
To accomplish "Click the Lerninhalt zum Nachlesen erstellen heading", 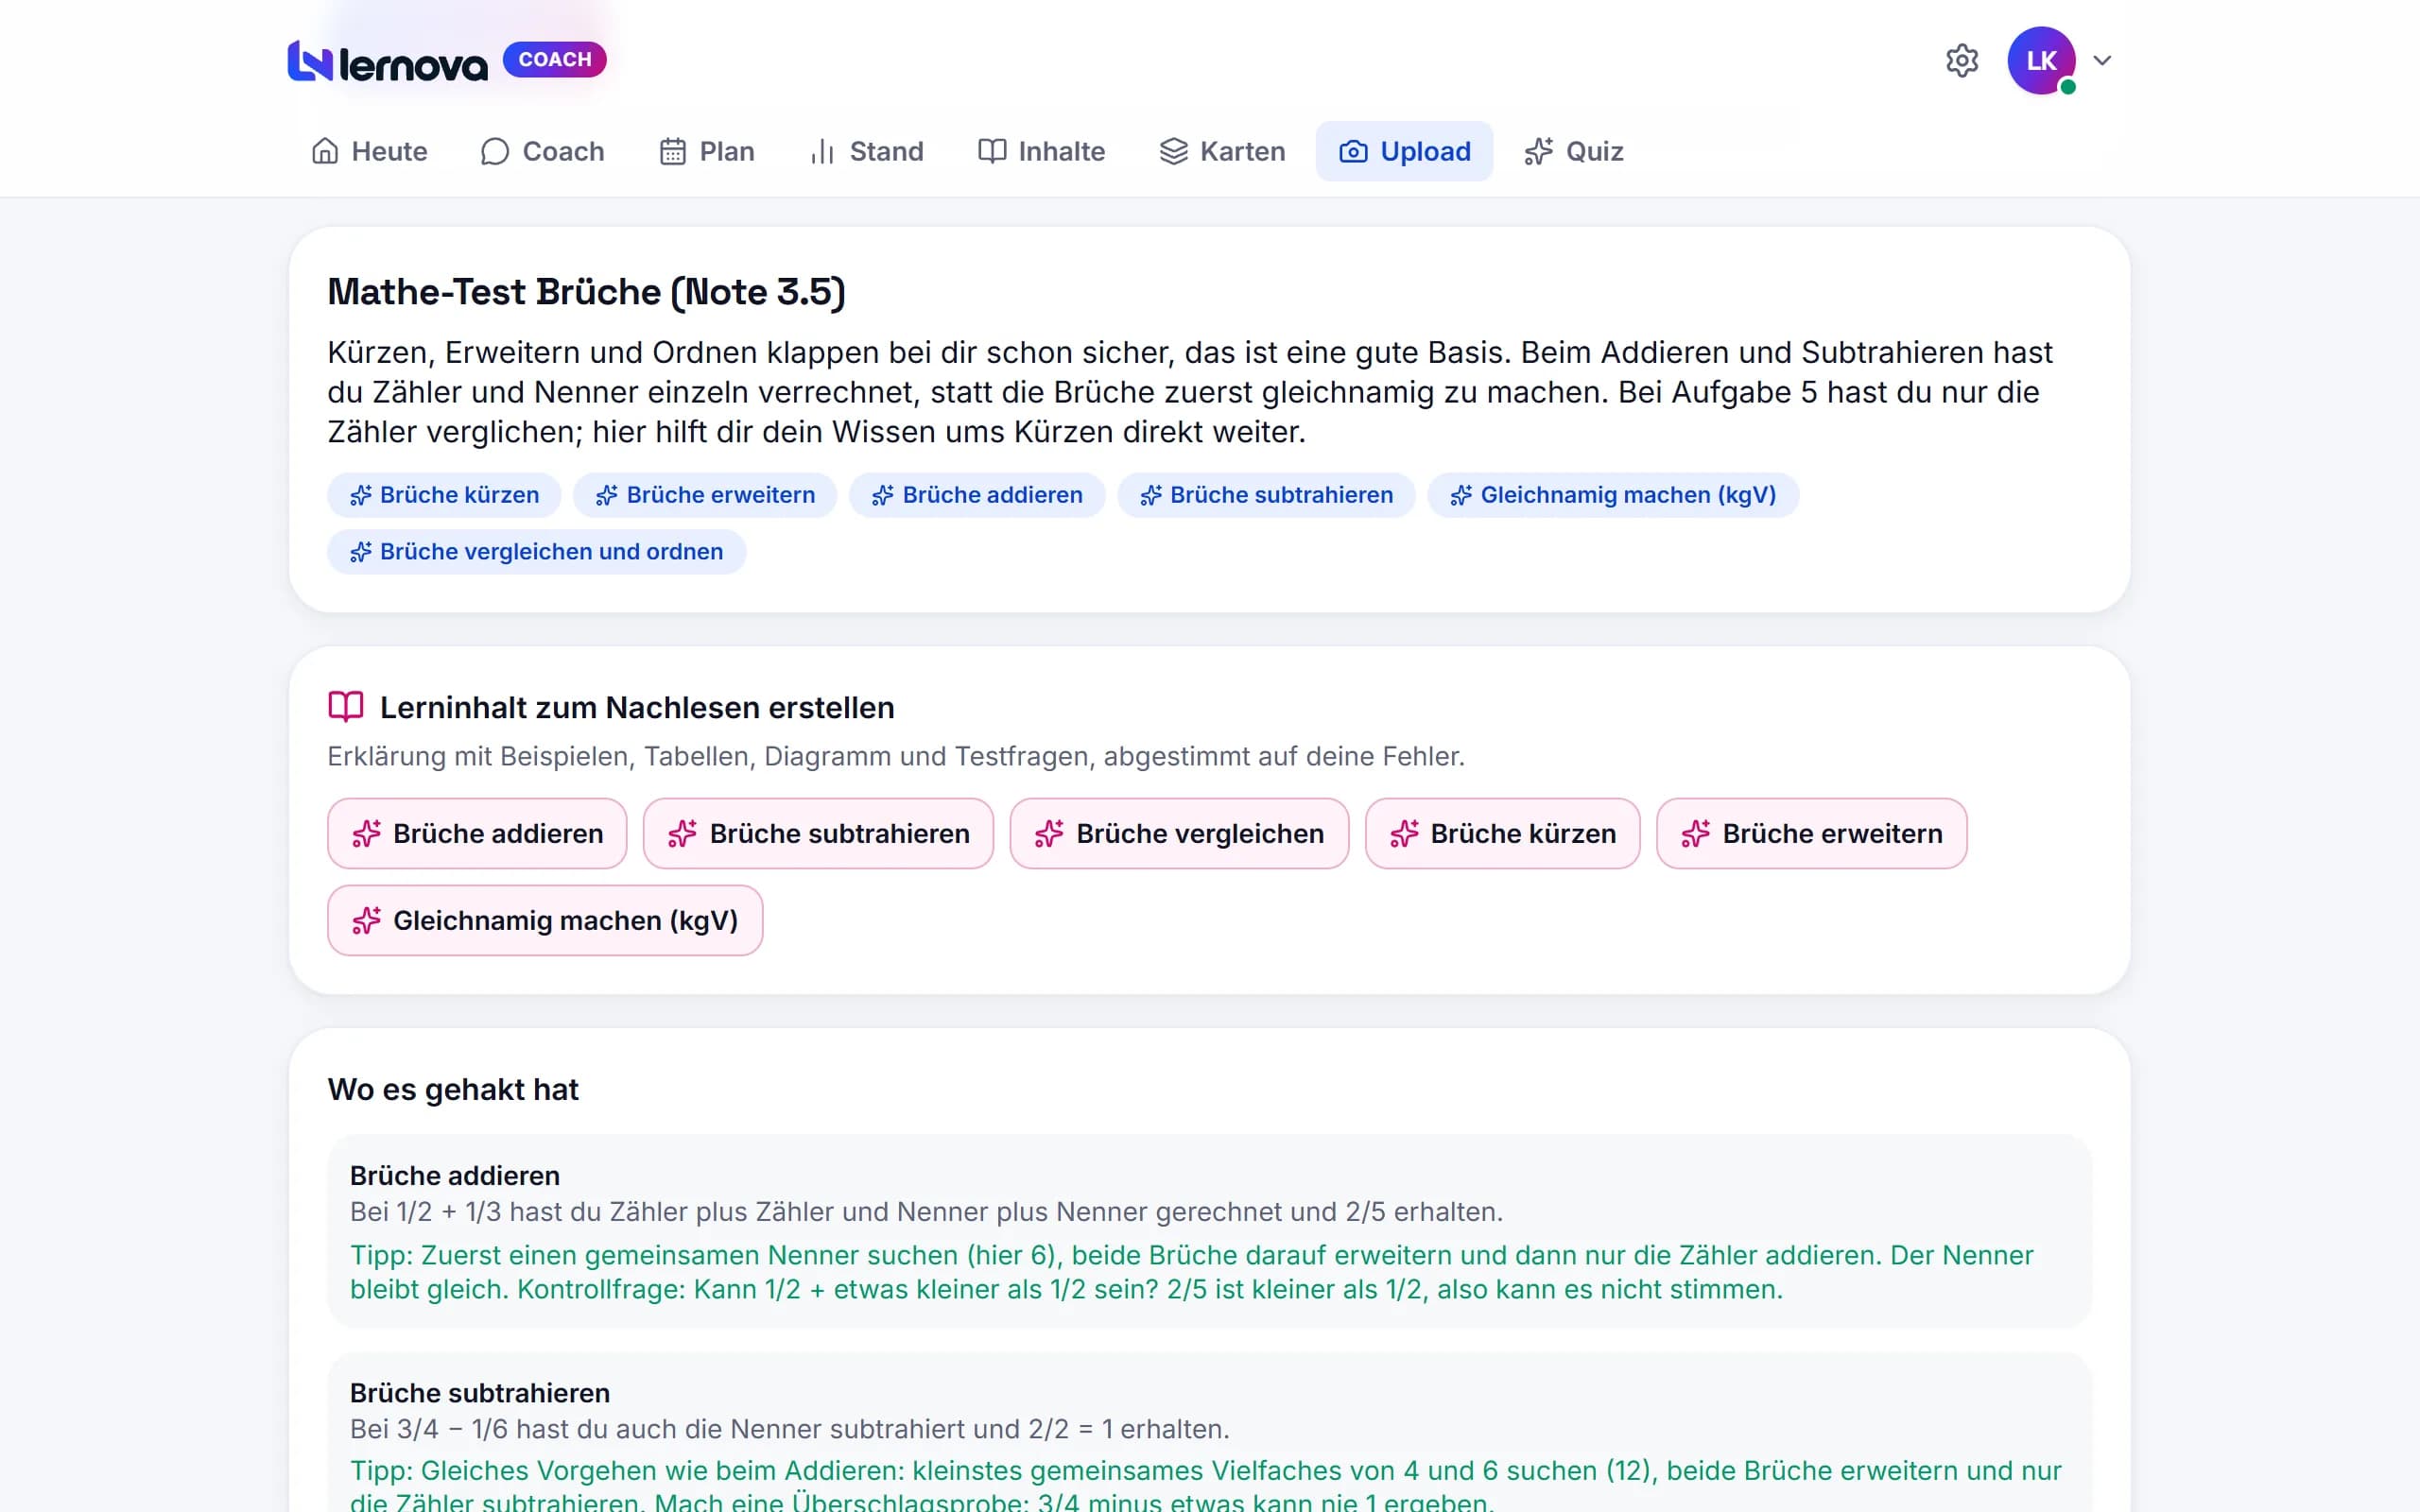I will coord(637,707).
